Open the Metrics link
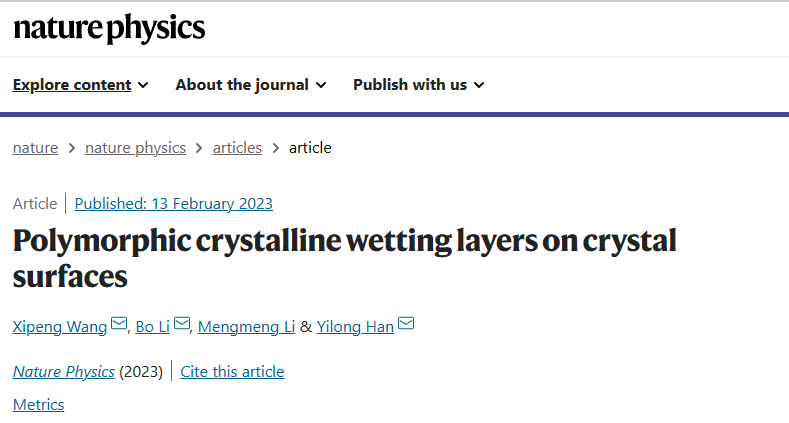Screen dimensions: 789x423 tap(38, 405)
